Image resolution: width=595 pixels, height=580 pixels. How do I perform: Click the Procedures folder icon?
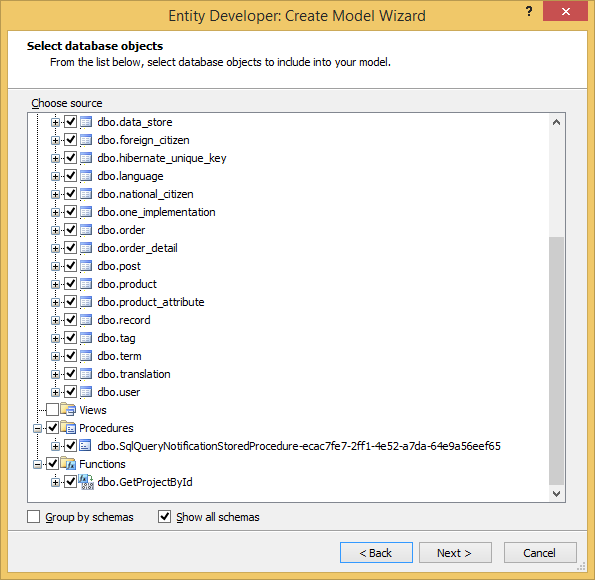(68, 428)
